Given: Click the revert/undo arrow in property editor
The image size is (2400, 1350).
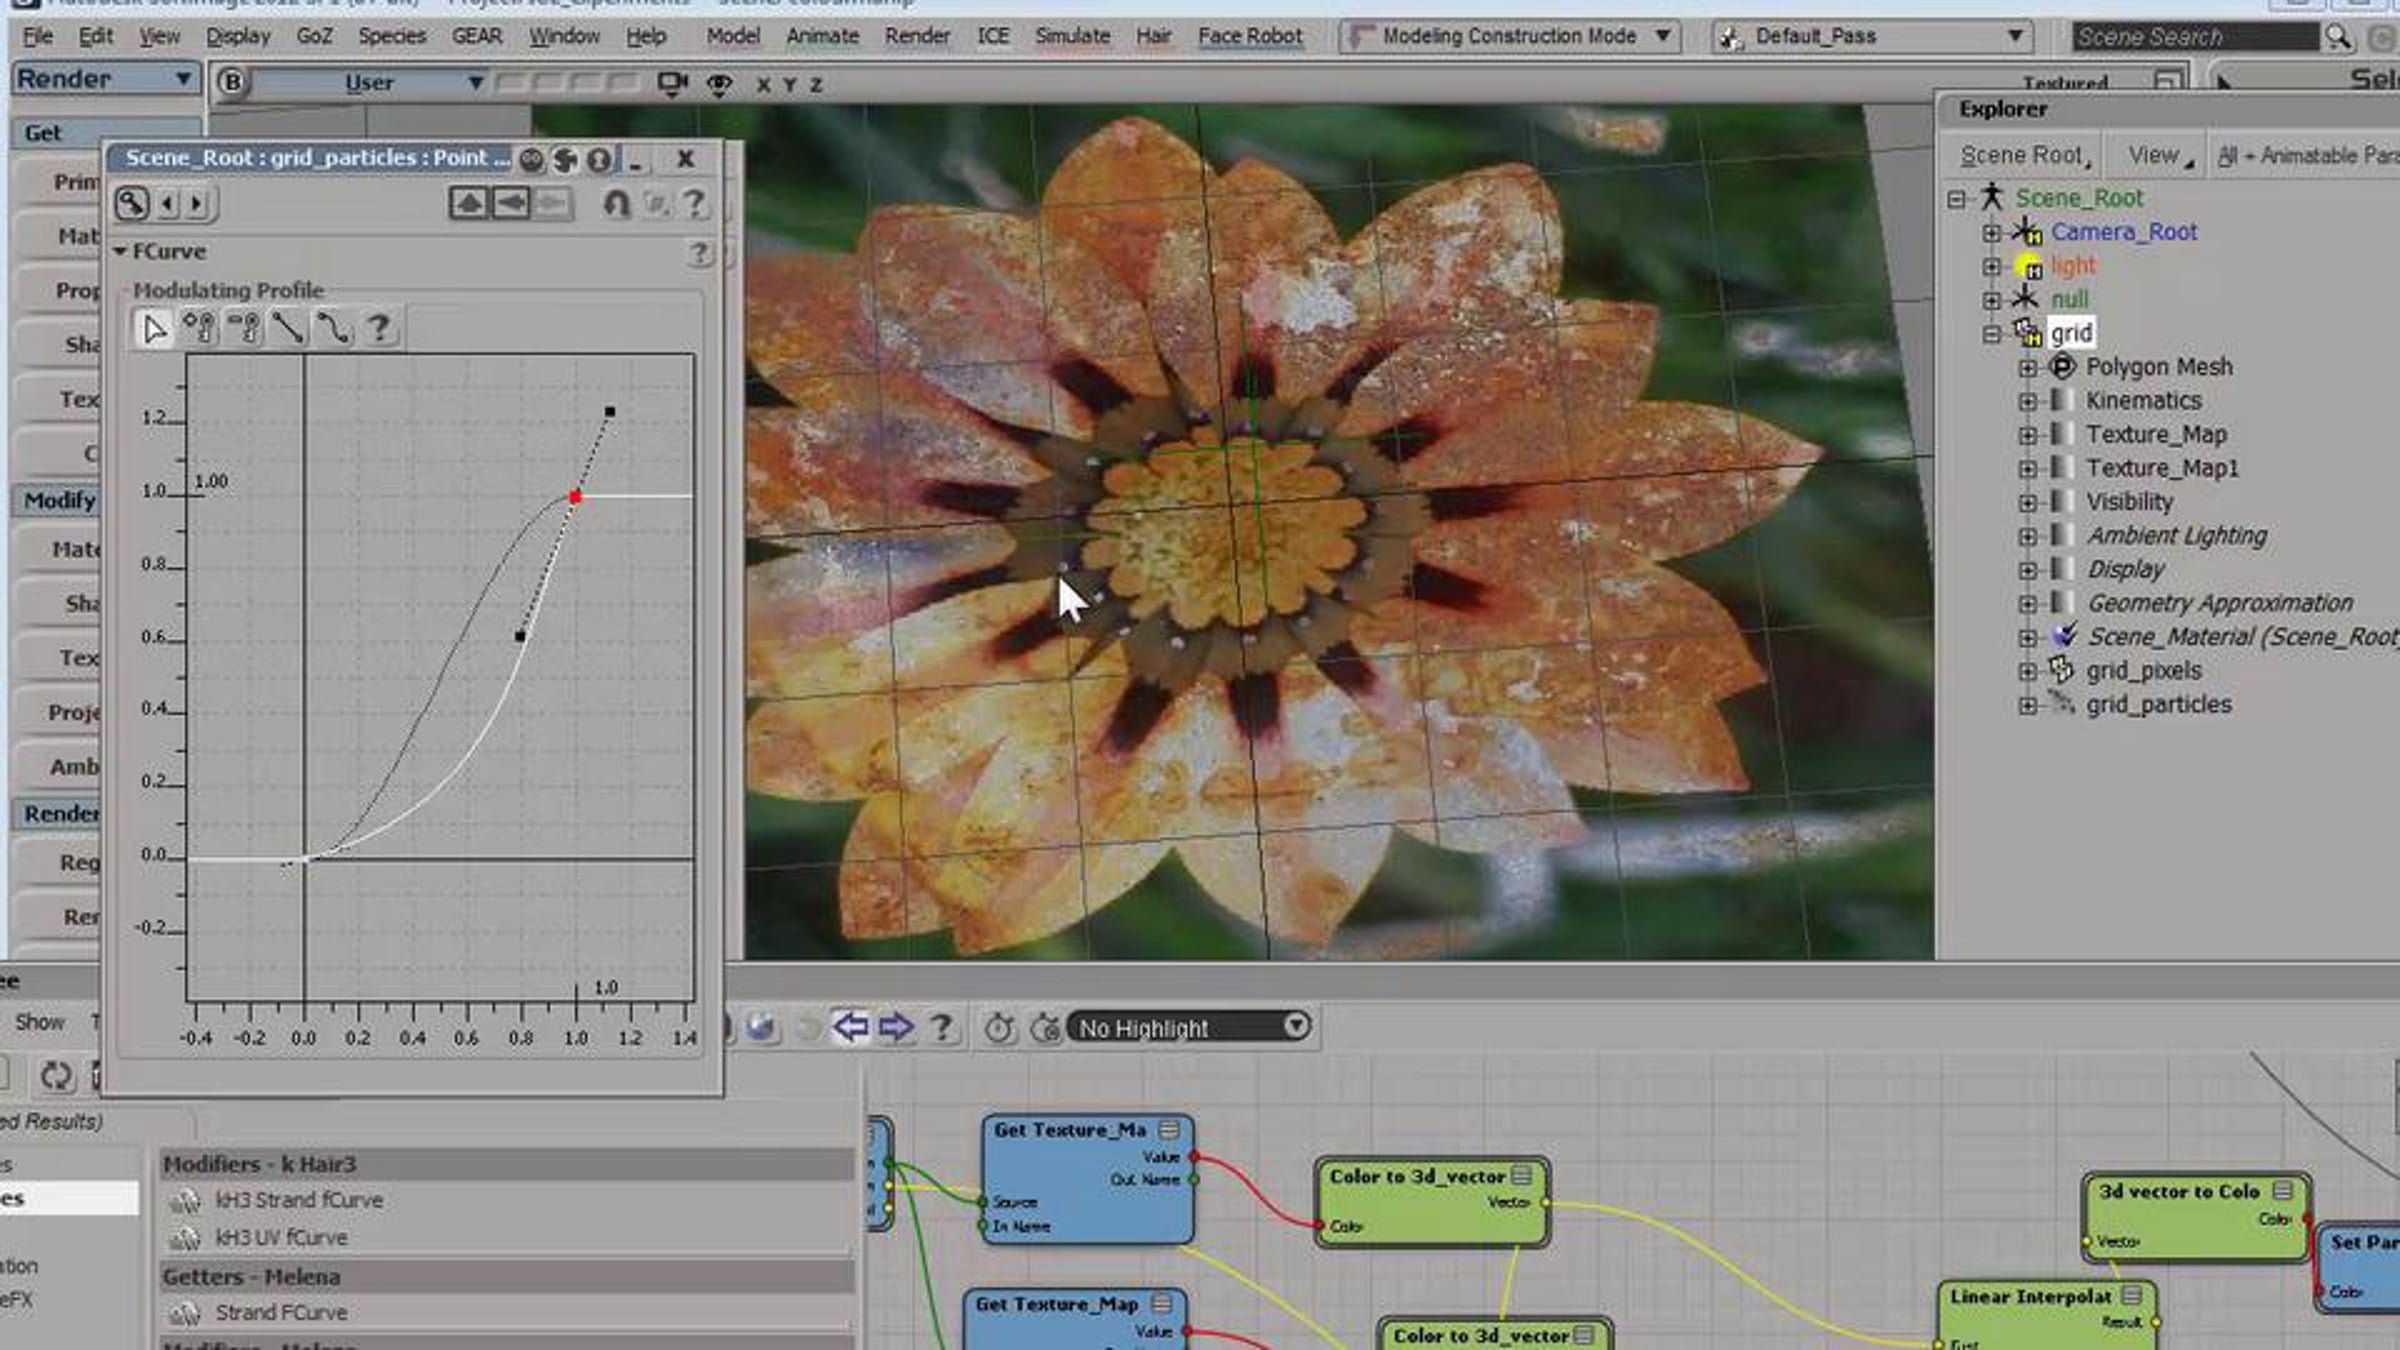Looking at the screenshot, I should coord(616,204).
